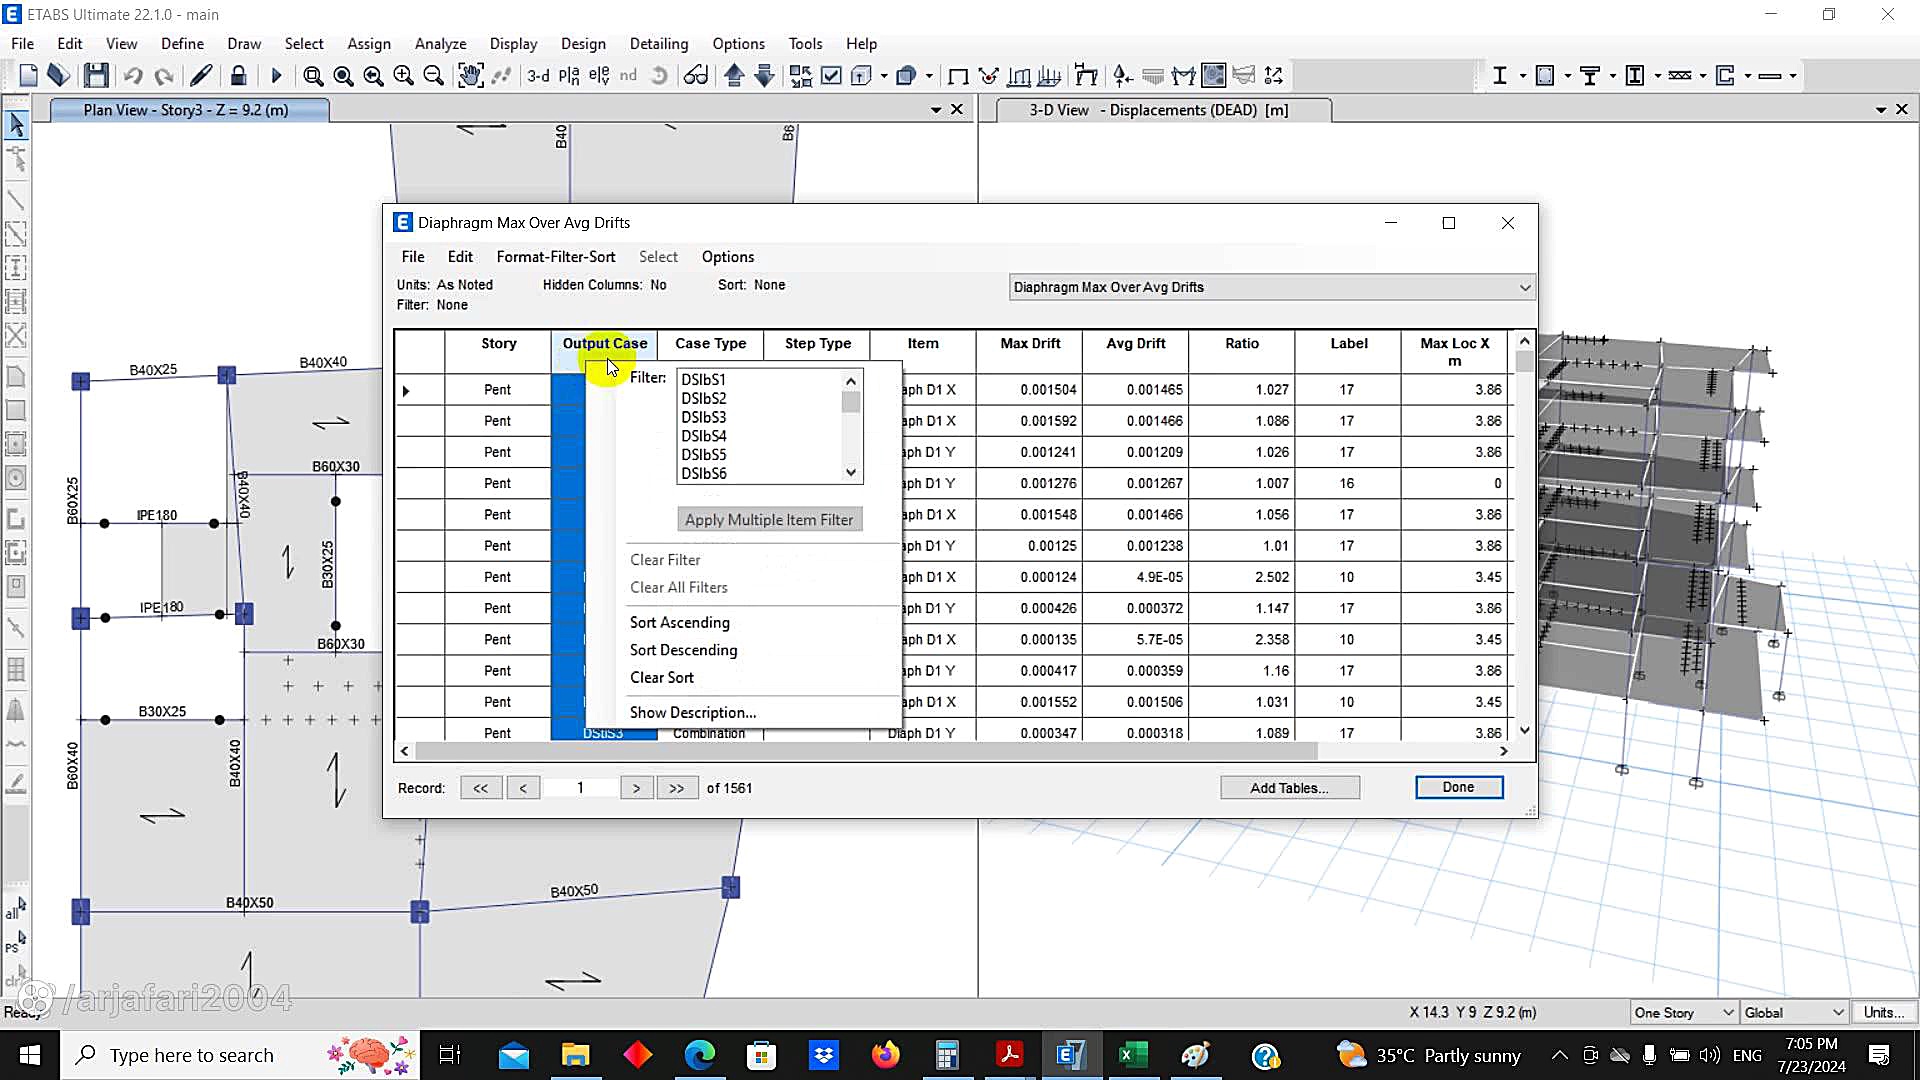The width and height of the screenshot is (1920, 1080).
Task: Click the Zoom Out magnifier icon
Action: [x=434, y=76]
